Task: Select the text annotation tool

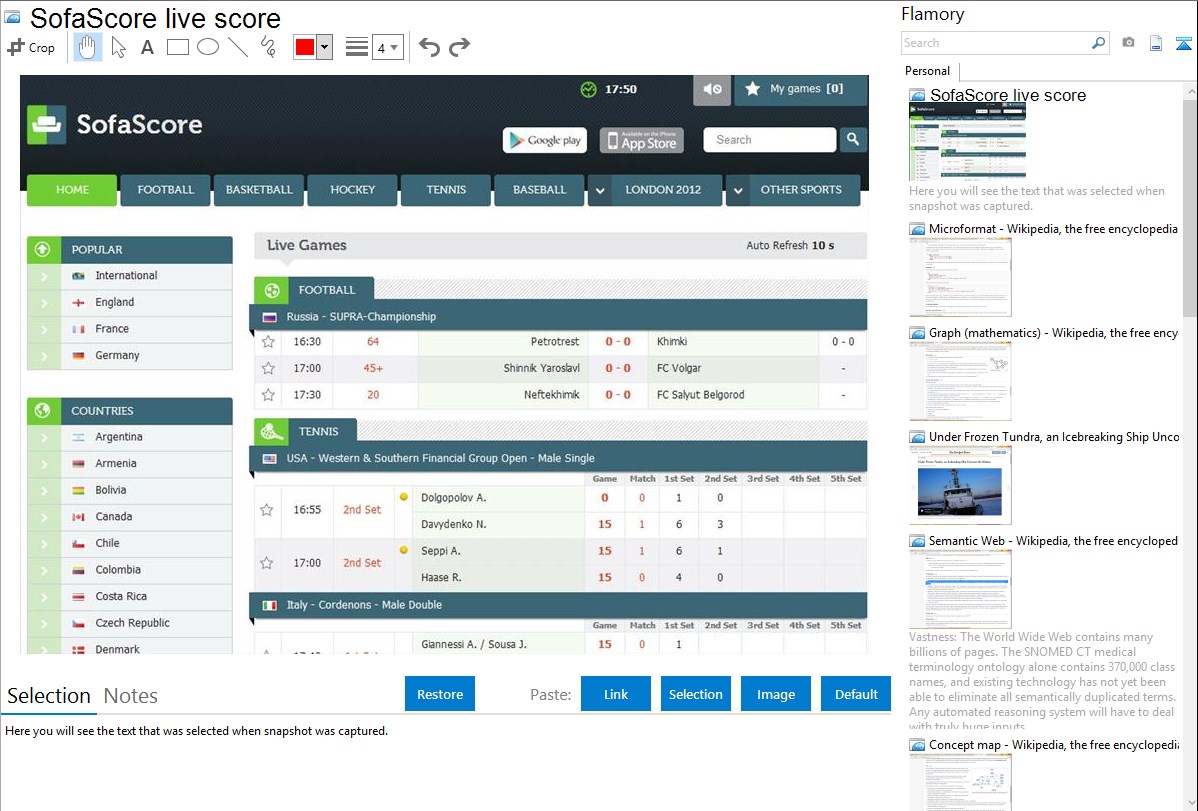Action: click(147, 47)
